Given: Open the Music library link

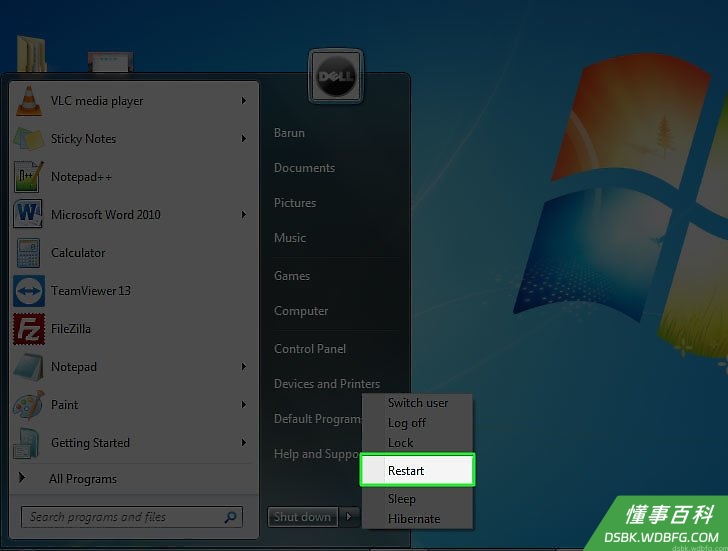Looking at the screenshot, I should [290, 238].
